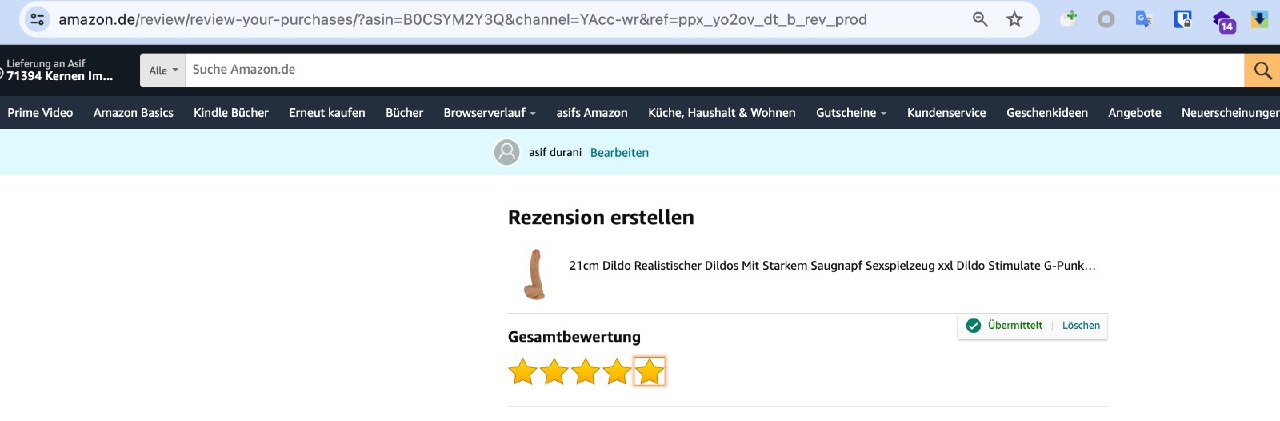Click the yellow download arrow extension icon
1280x421 pixels.
[1259, 19]
